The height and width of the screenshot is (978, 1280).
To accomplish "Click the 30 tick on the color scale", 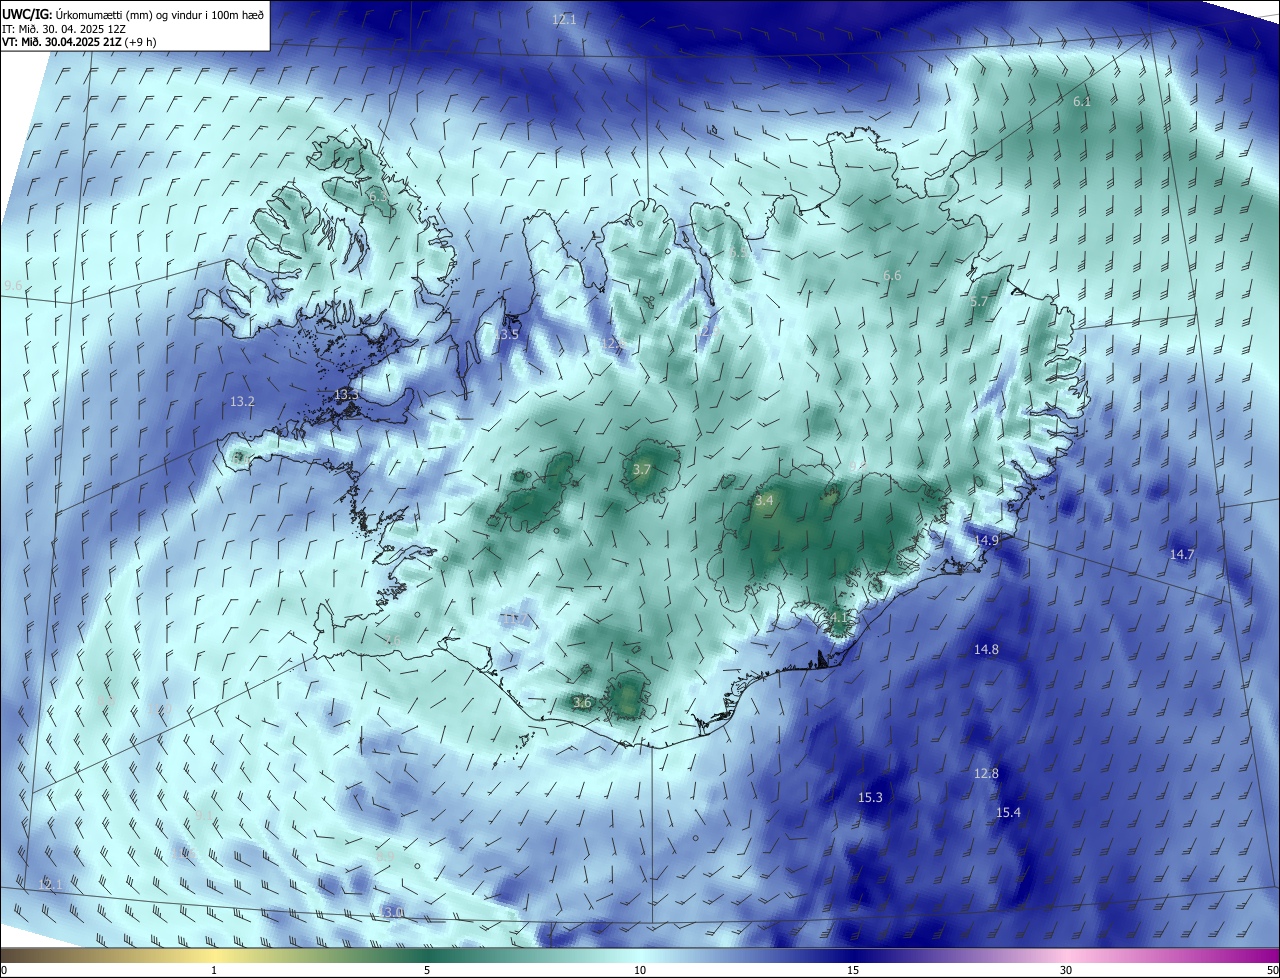I will pyautogui.click(x=1066, y=970).
